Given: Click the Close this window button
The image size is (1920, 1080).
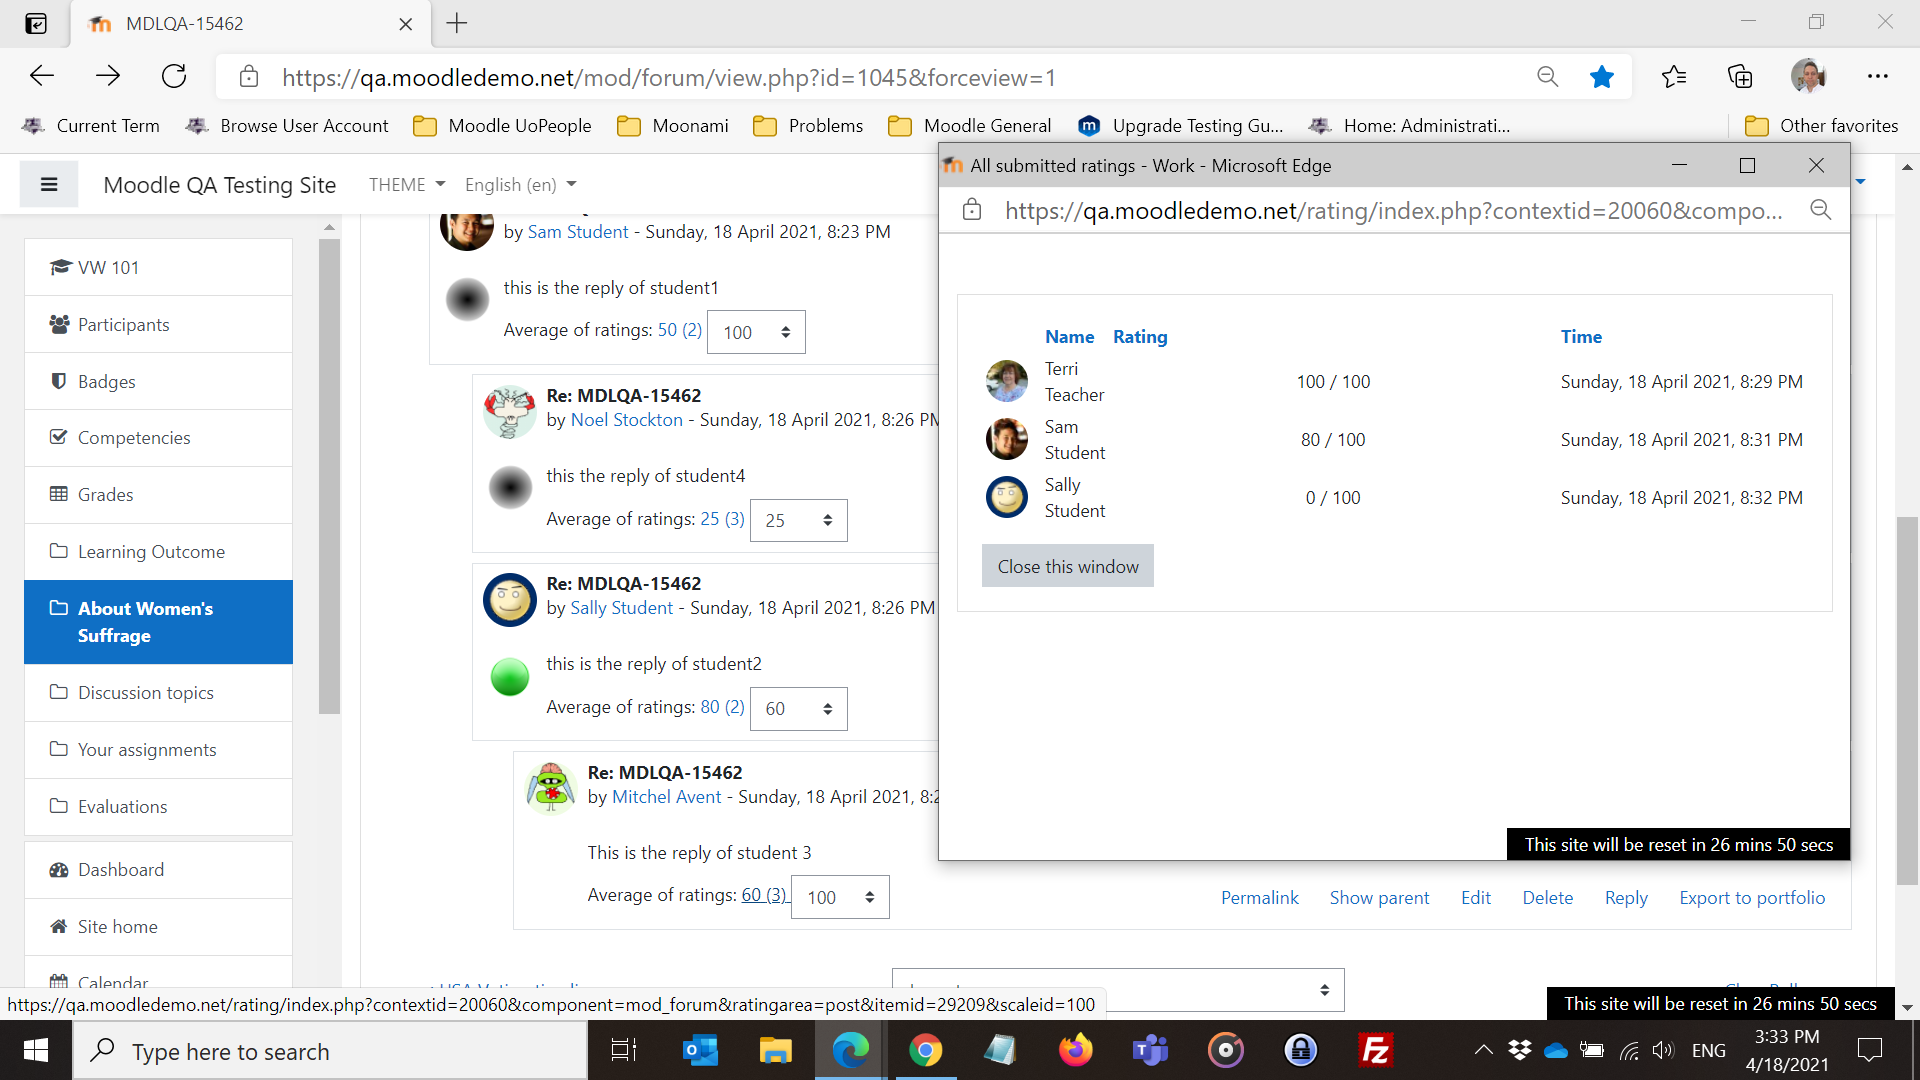Looking at the screenshot, I should click(1067, 566).
